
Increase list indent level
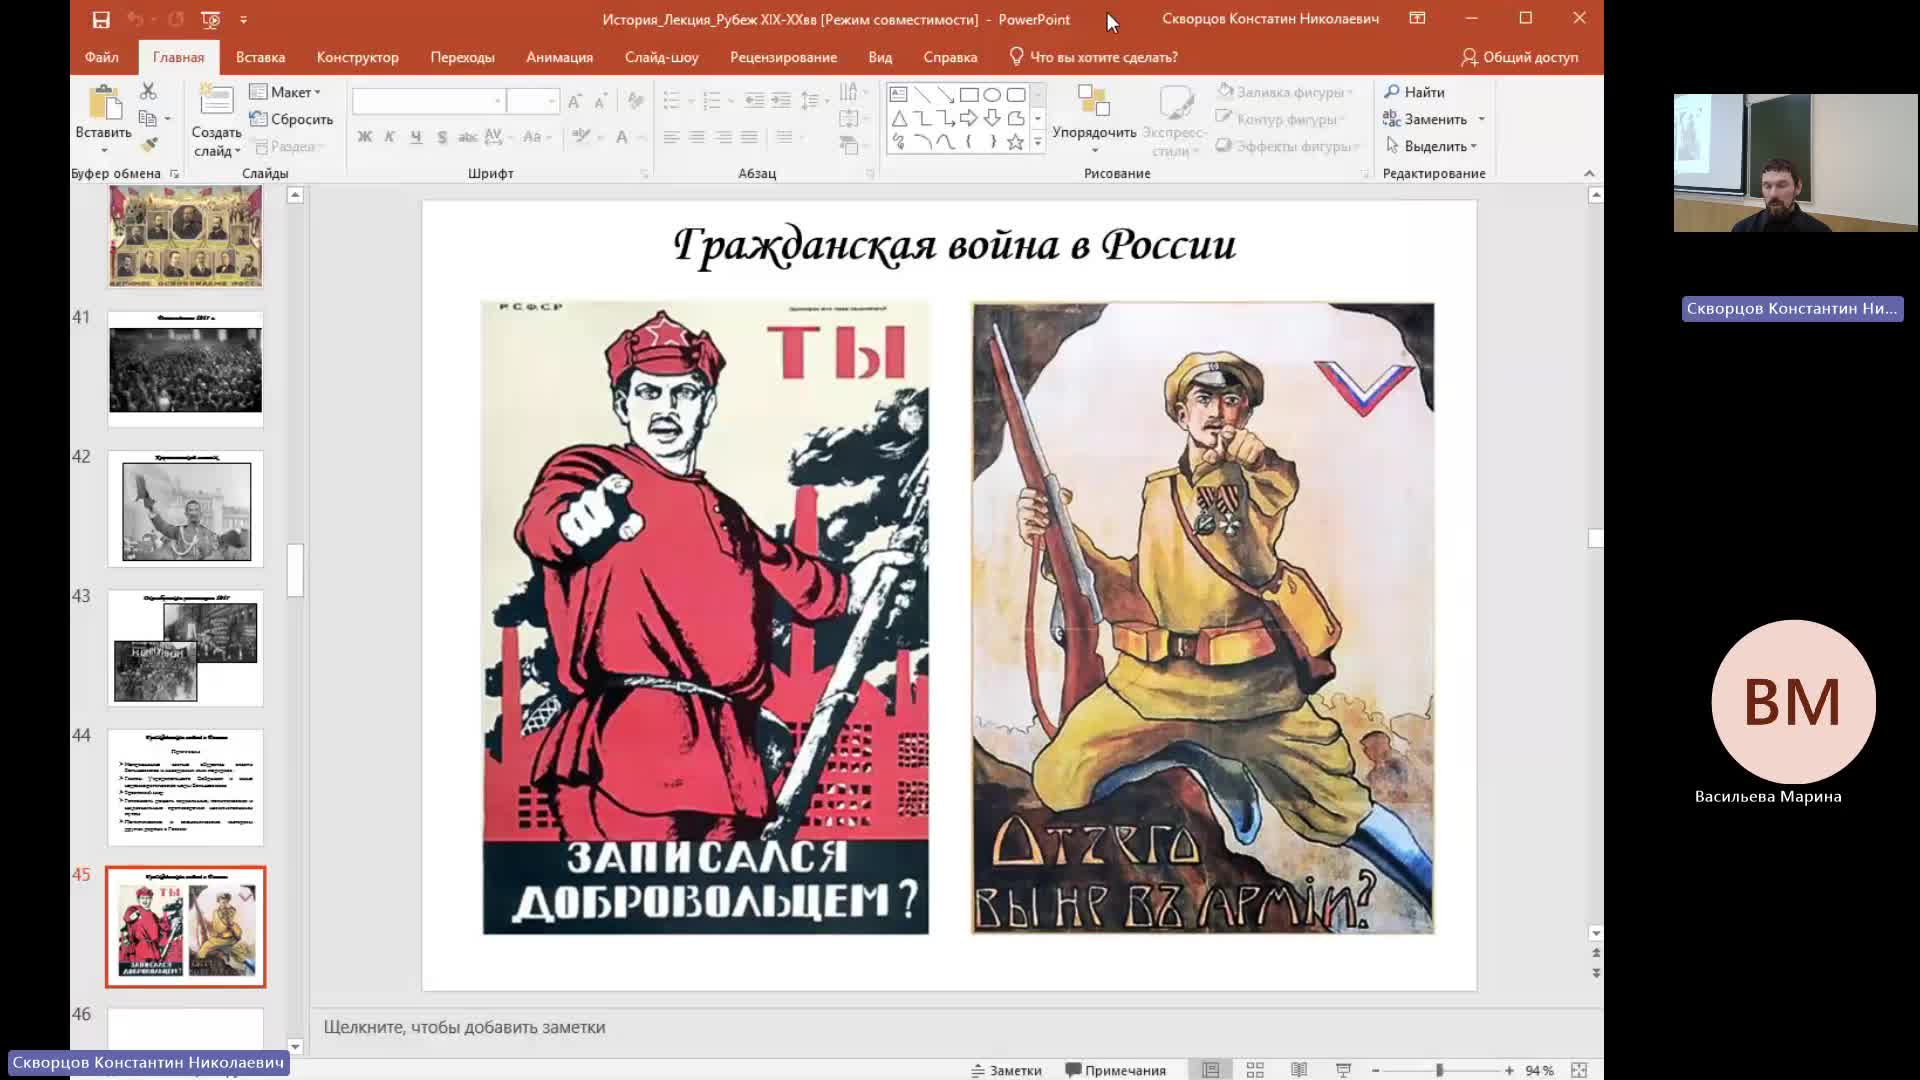(781, 101)
